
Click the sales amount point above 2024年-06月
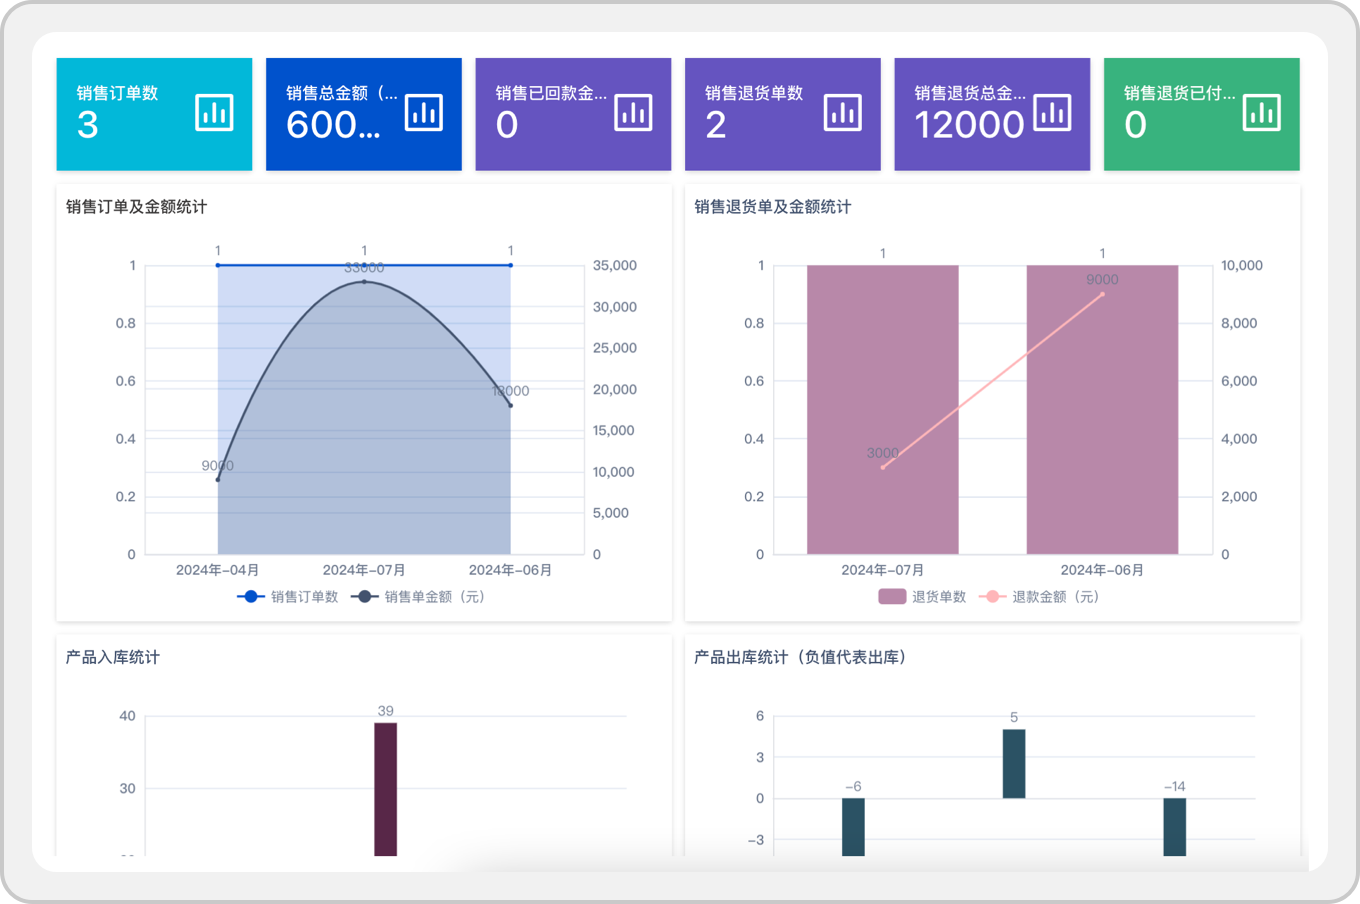(x=511, y=406)
